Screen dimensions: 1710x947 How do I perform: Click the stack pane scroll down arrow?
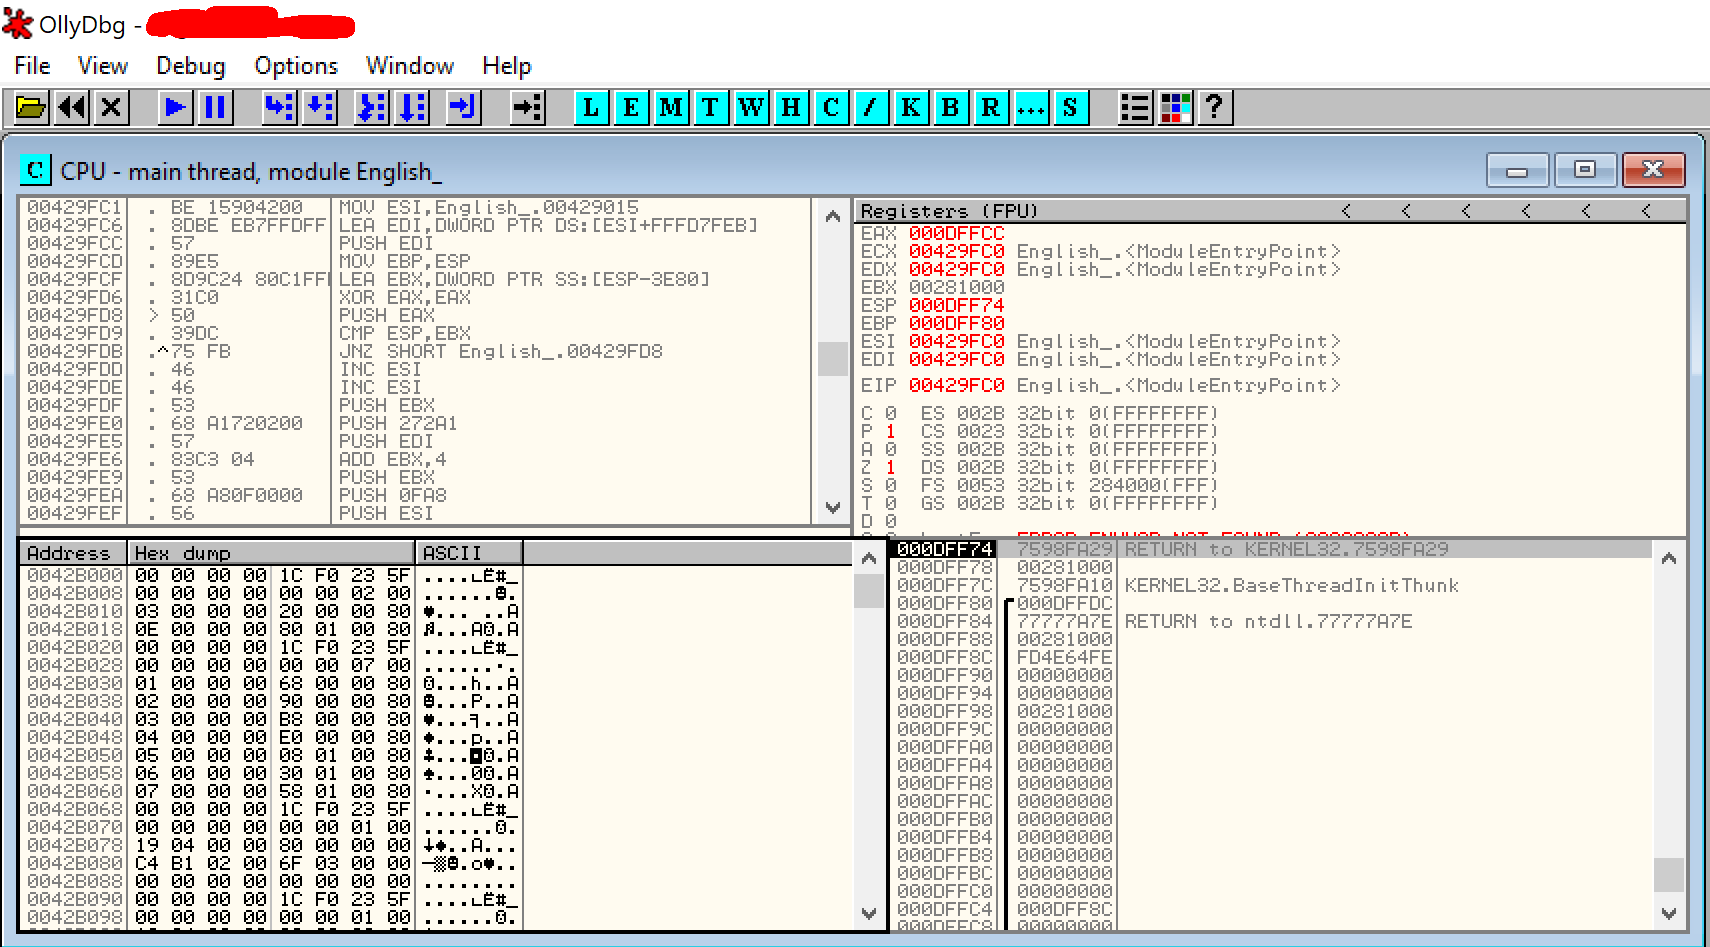coord(1668,913)
